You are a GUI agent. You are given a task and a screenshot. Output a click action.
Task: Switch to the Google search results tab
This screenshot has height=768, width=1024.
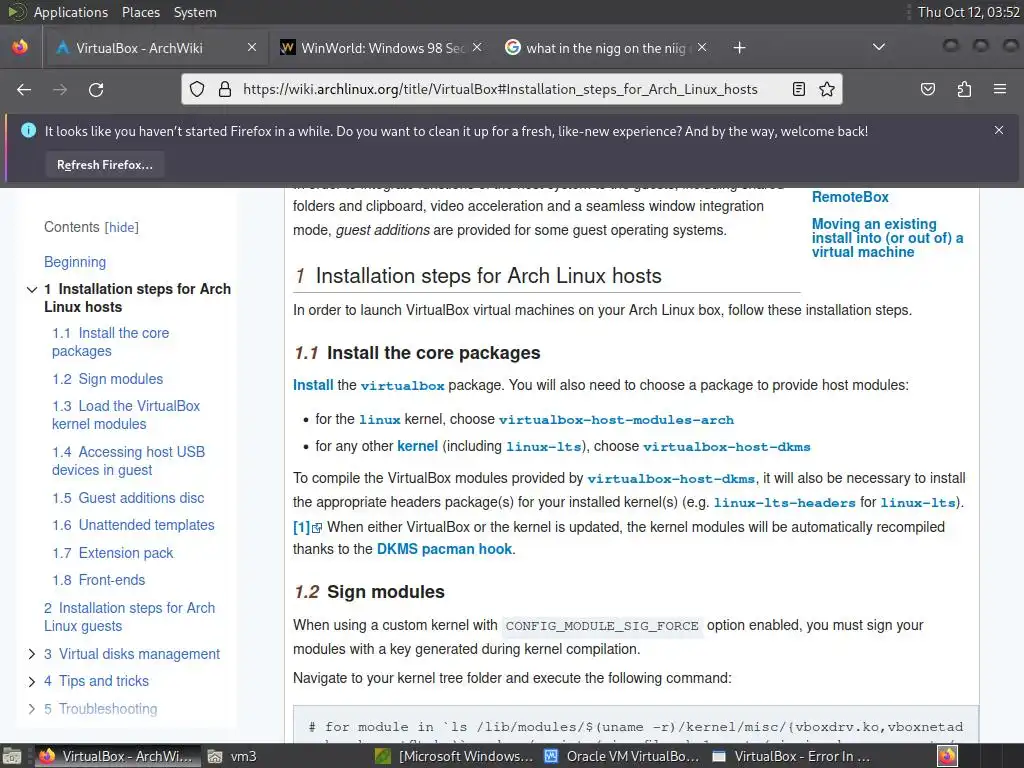[604, 48]
